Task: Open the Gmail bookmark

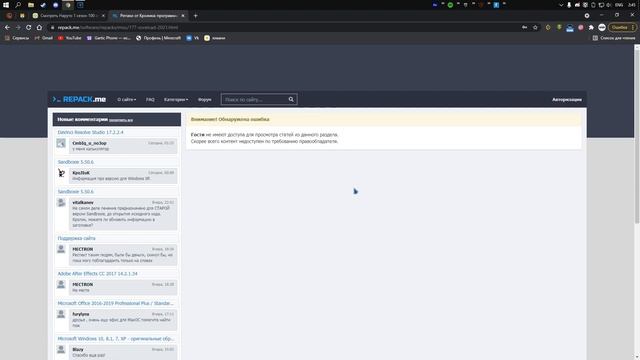Action: pyautogui.click(x=44, y=38)
